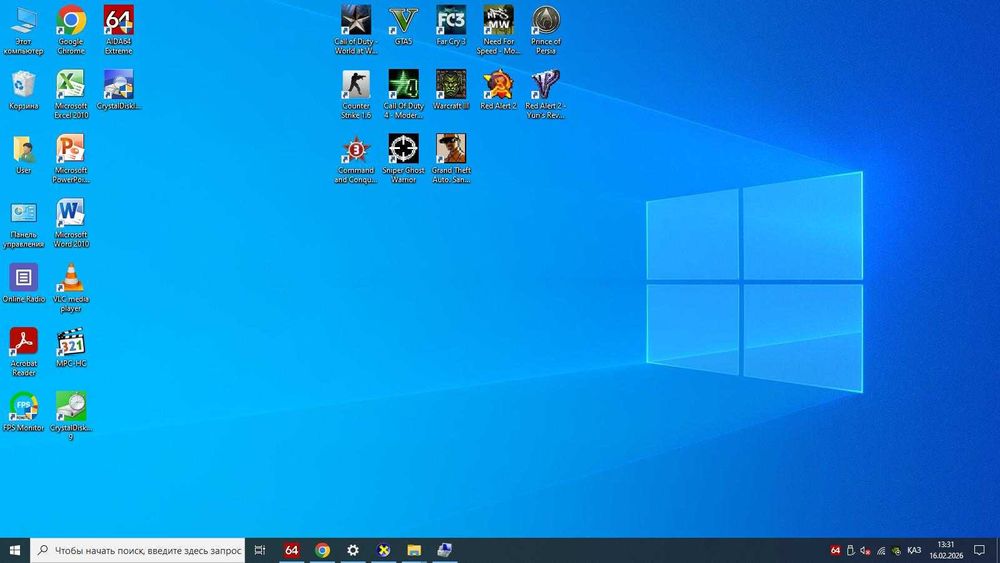Select the Корзина recycle bin icon

click(24, 91)
